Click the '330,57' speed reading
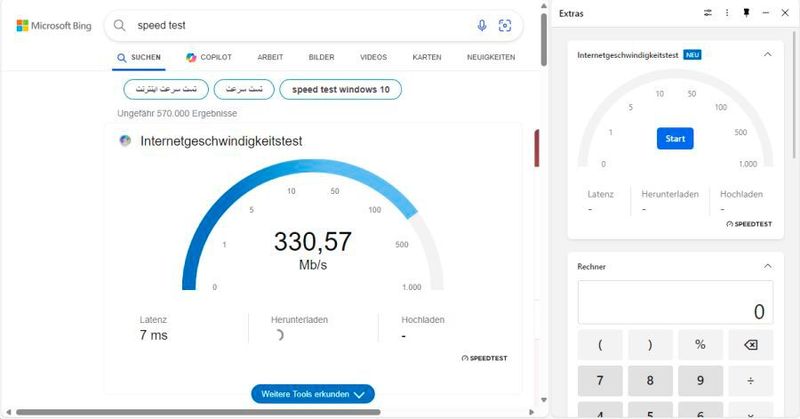 313,241
